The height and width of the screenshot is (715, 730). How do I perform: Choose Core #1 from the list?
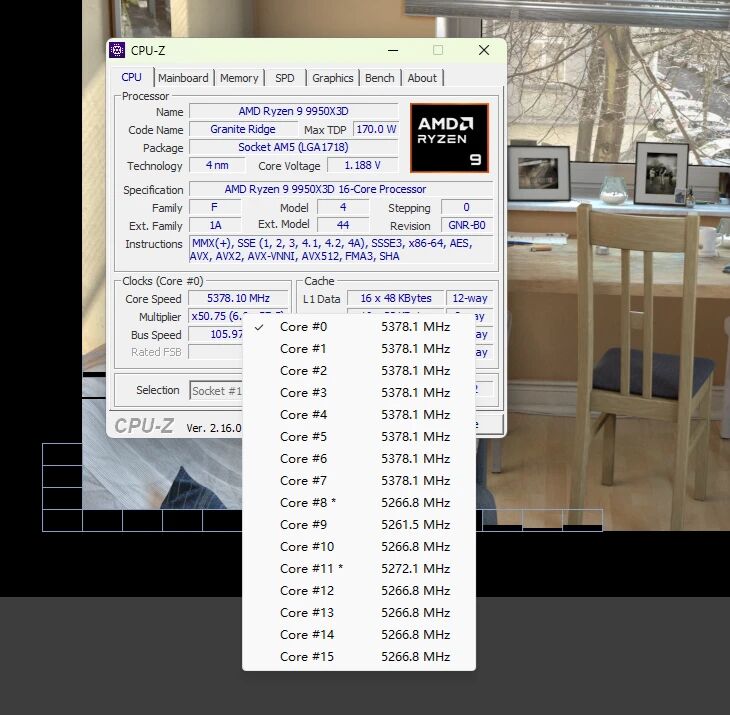(x=359, y=349)
